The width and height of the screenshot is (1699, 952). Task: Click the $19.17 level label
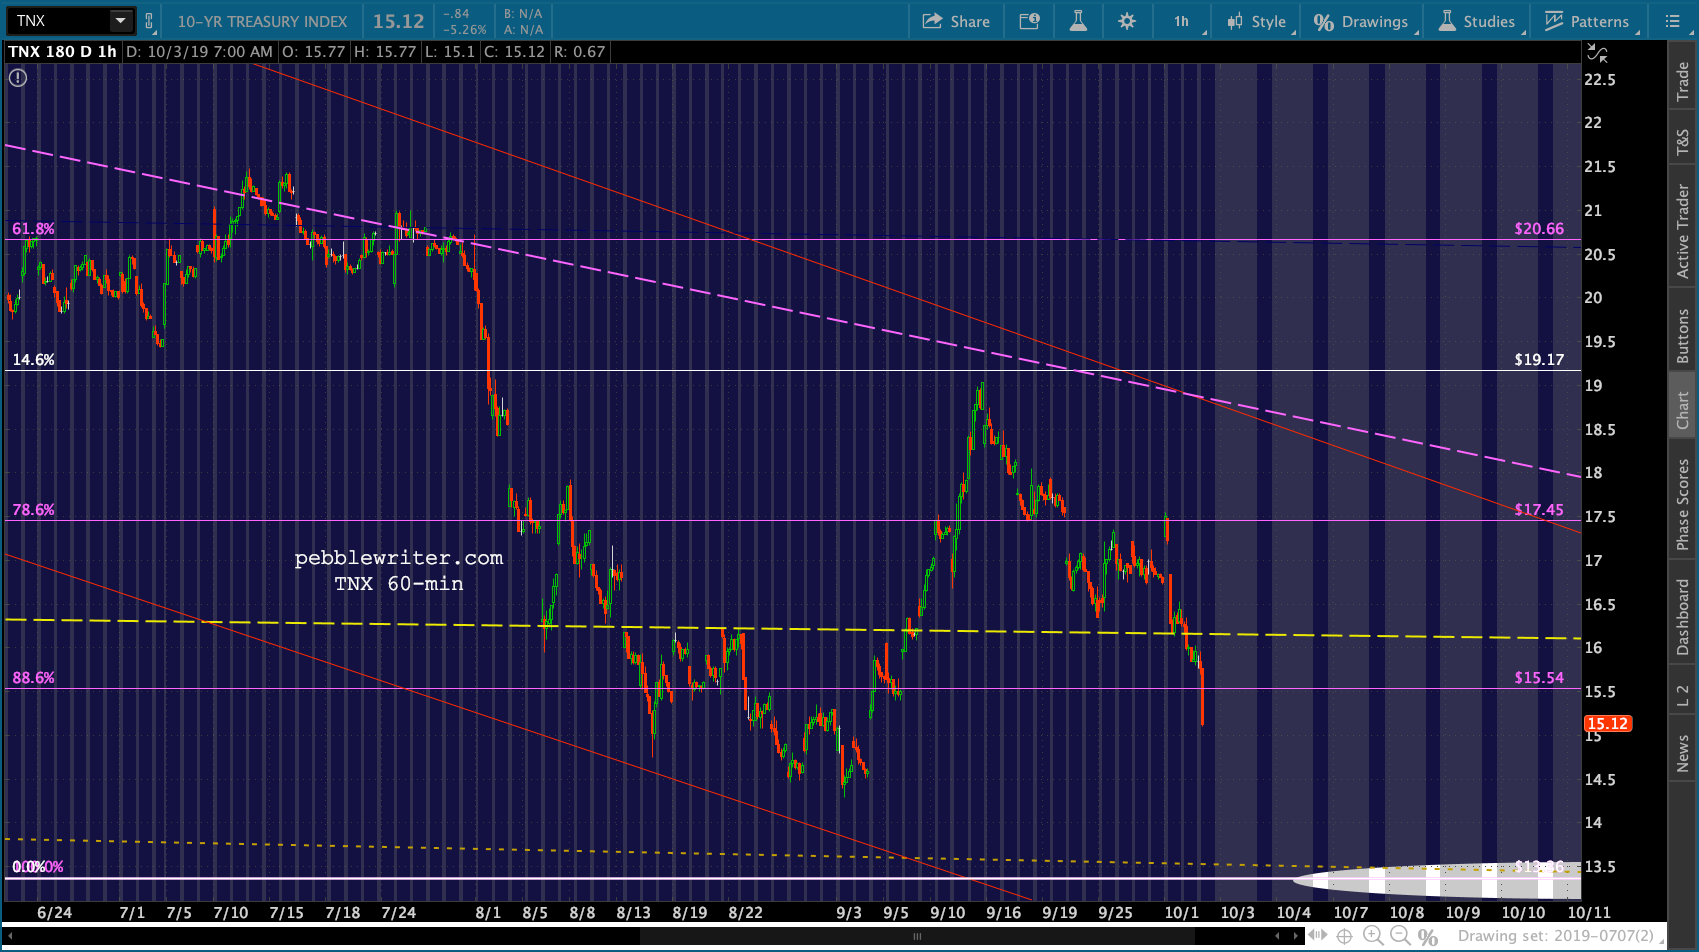[x=1539, y=360]
